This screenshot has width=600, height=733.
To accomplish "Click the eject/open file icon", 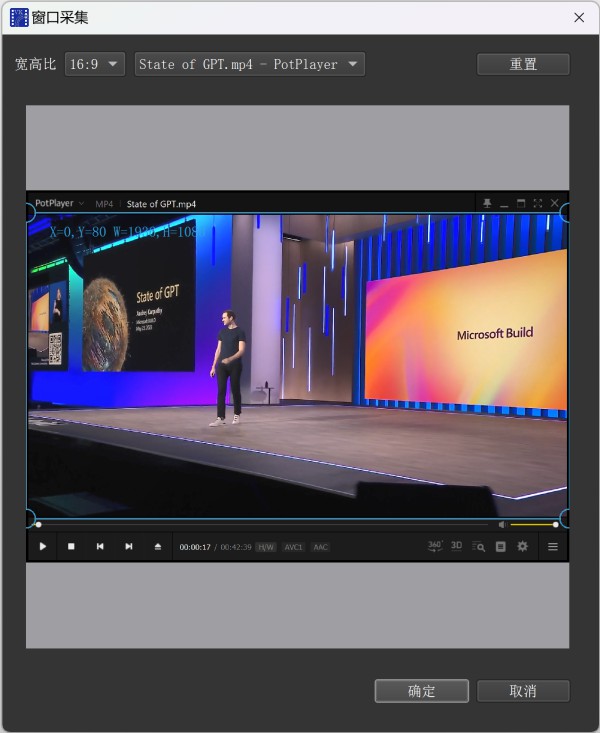I will coord(158,546).
